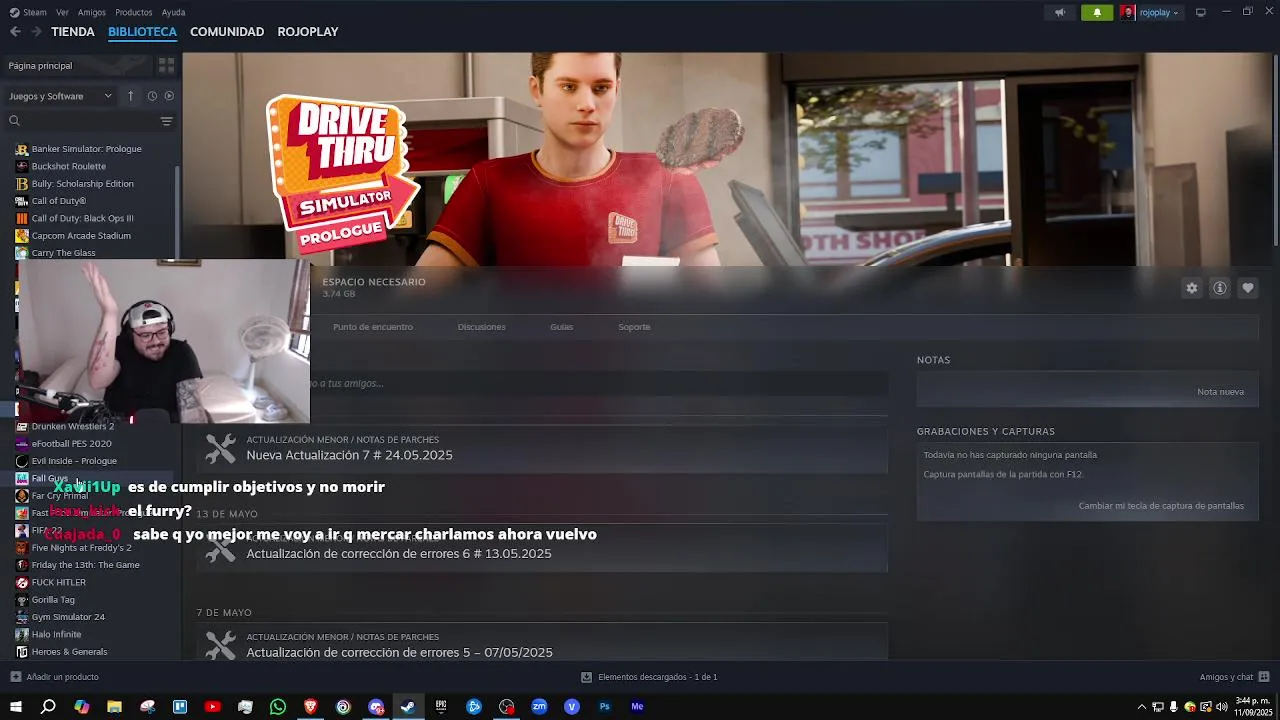Open the Zoom app in taskbar

tap(539, 707)
